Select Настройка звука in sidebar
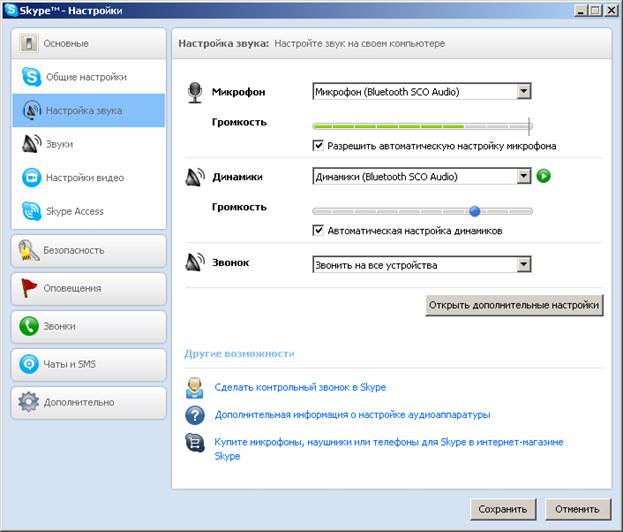The width and height of the screenshot is (623, 532). coord(89,110)
